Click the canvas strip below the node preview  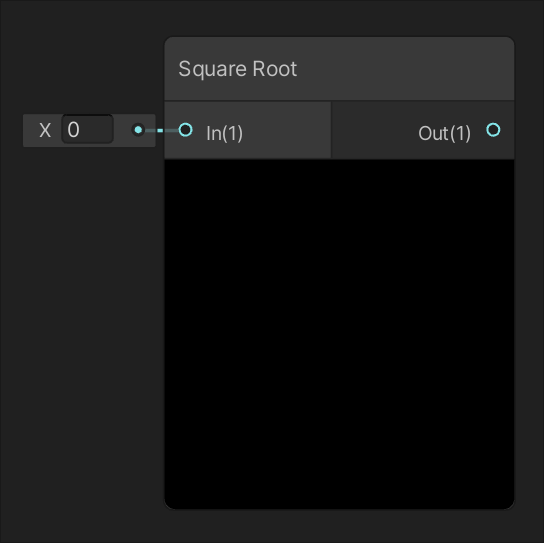click(339, 526)
